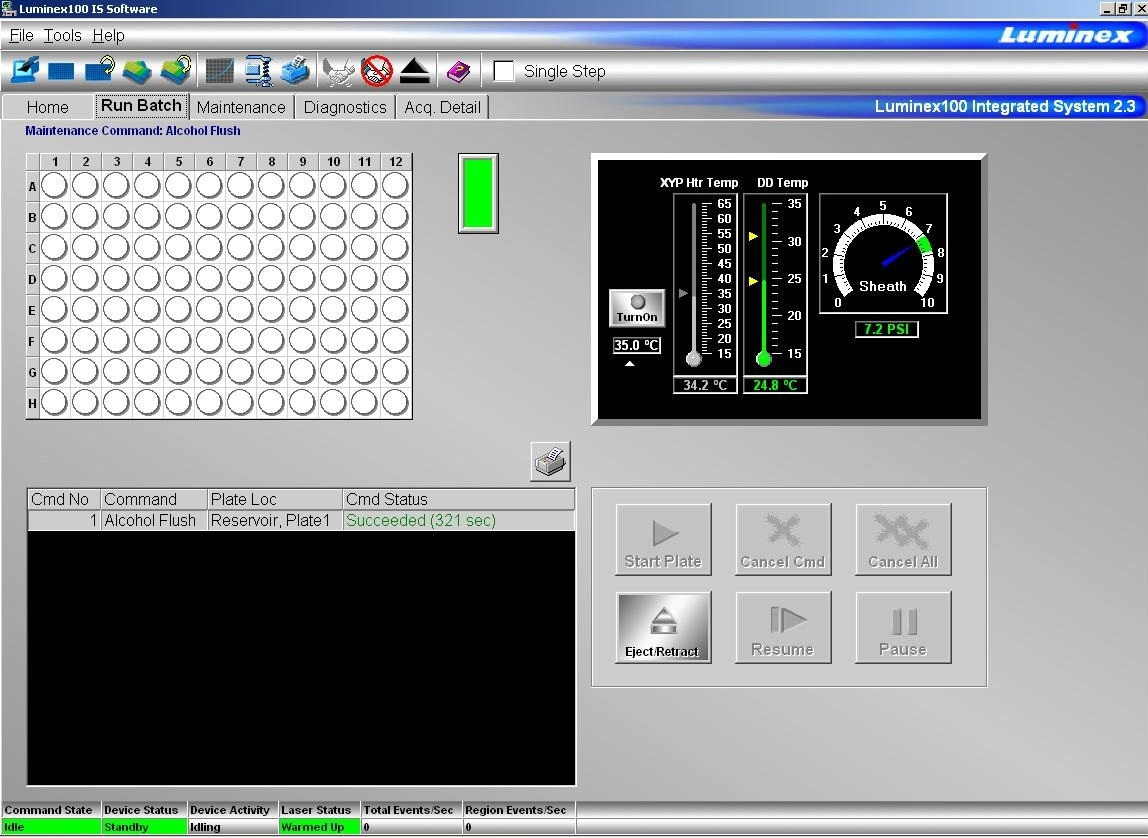
Task: Select the Alcohol Flush command cell
Action: click(154, 520)
